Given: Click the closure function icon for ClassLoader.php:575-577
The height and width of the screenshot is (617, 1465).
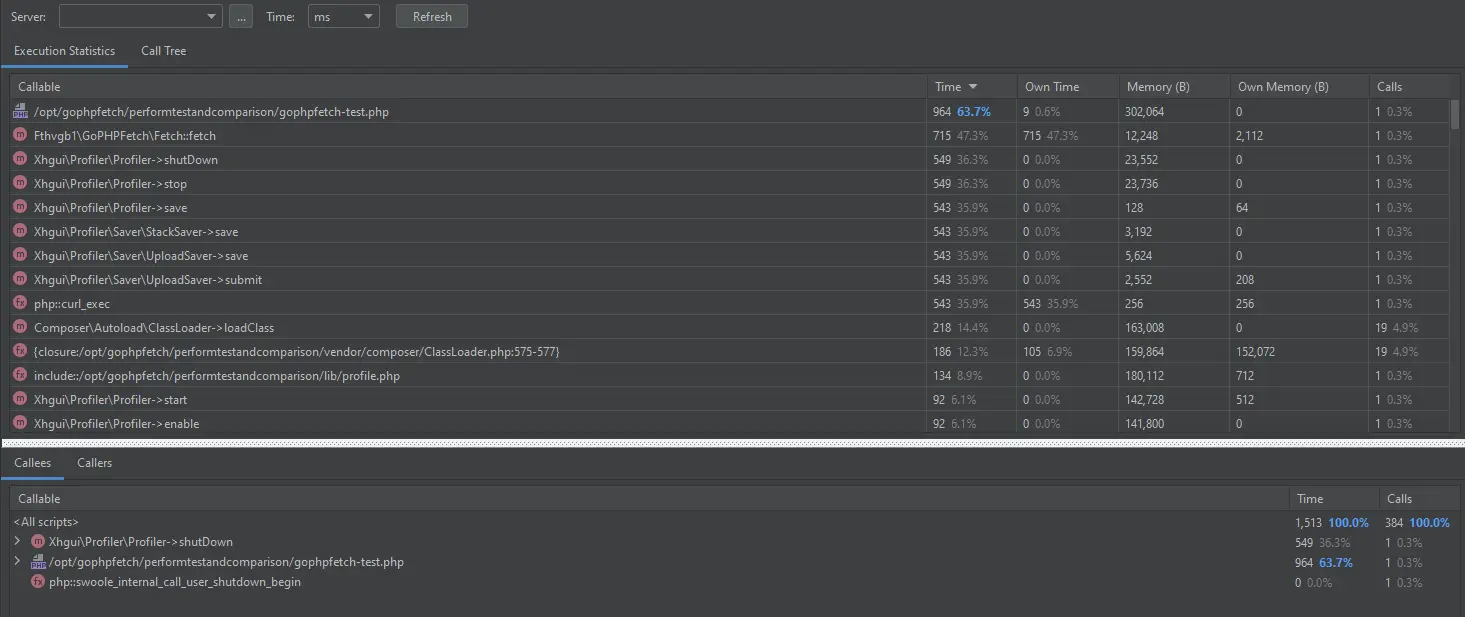Looking at the screenshot, I should click(20, 352).
